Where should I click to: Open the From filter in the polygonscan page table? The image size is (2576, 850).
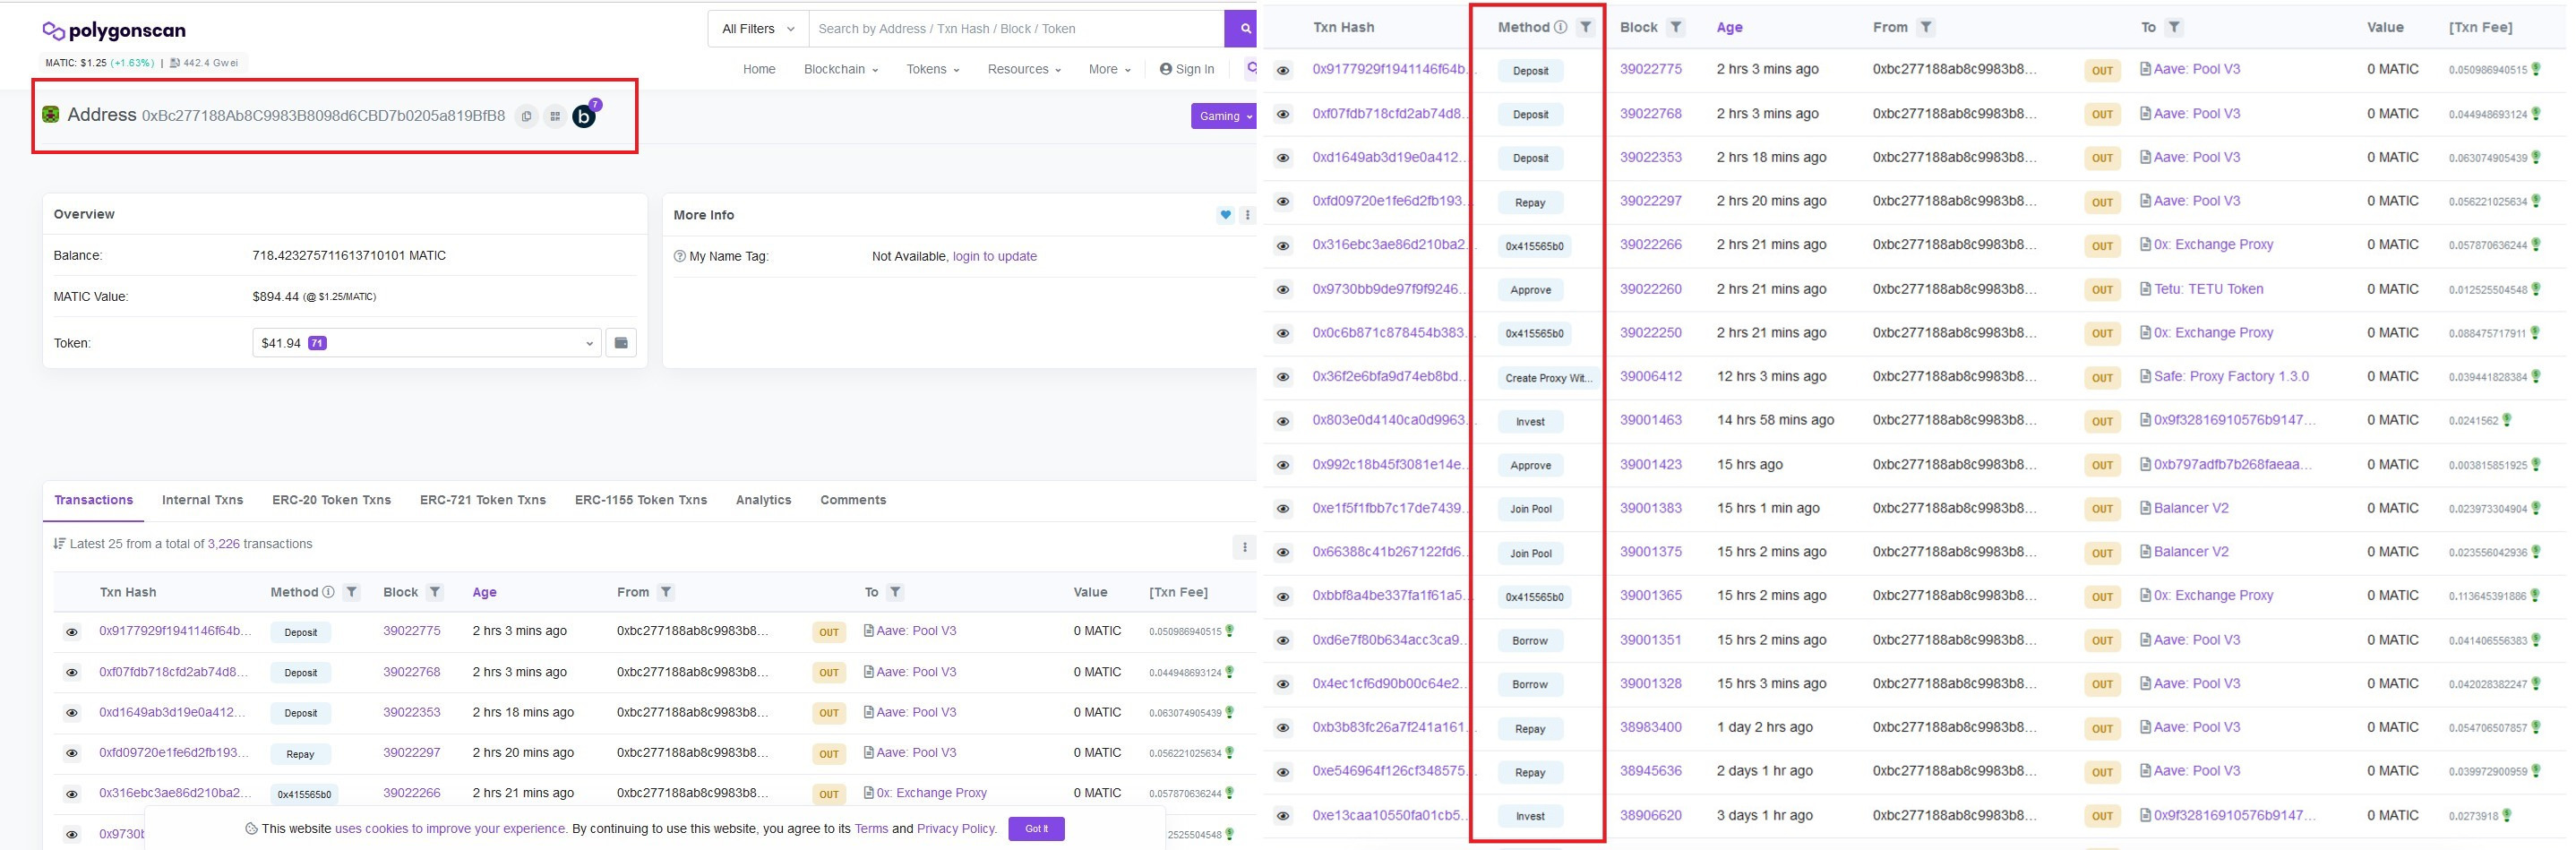point(666,592)
